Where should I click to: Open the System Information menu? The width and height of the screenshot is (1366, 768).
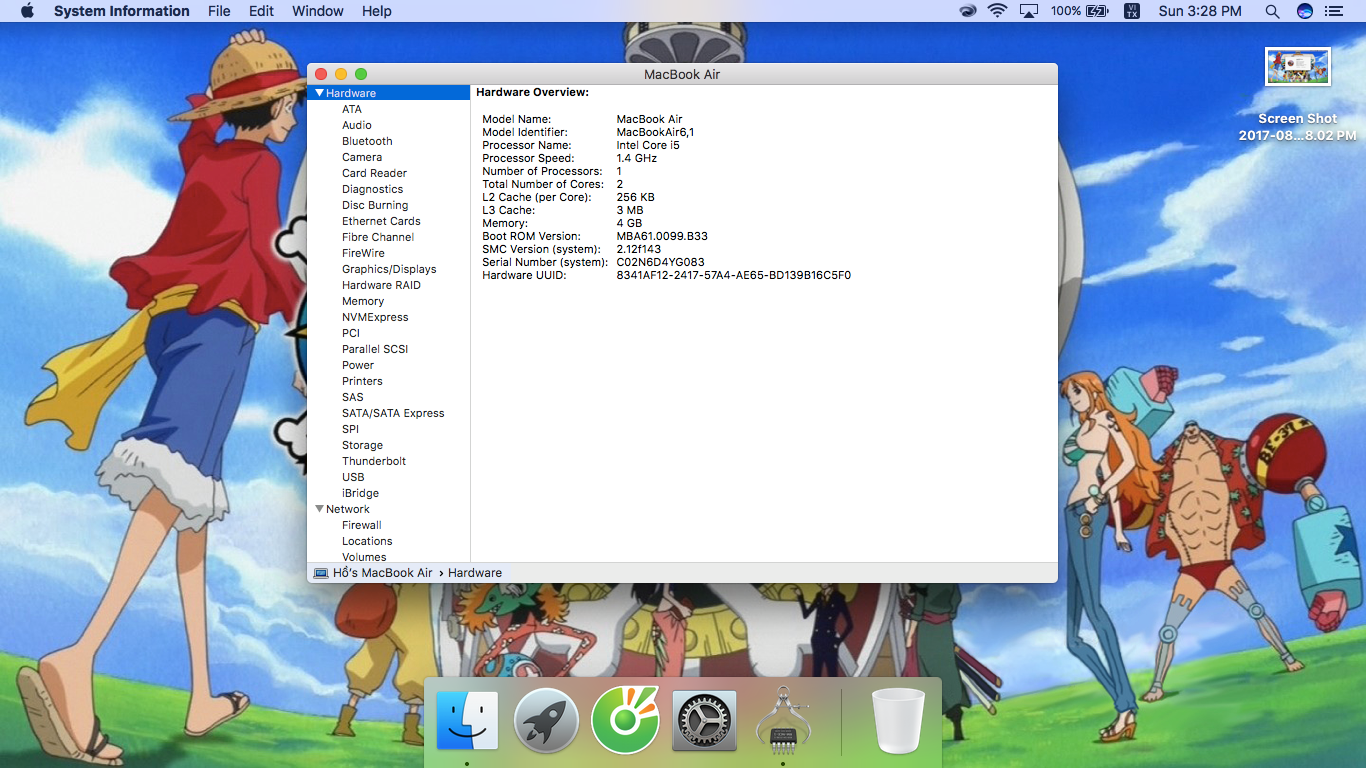[x=121, y=11]
